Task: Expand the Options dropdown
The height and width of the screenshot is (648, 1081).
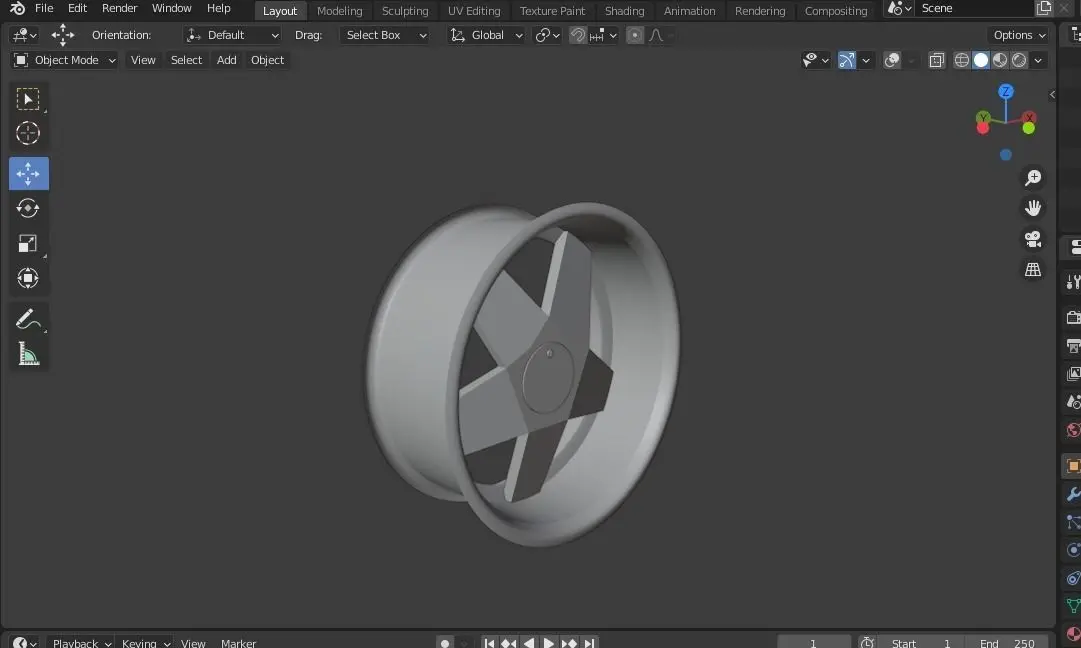Action: point(1020,35)
